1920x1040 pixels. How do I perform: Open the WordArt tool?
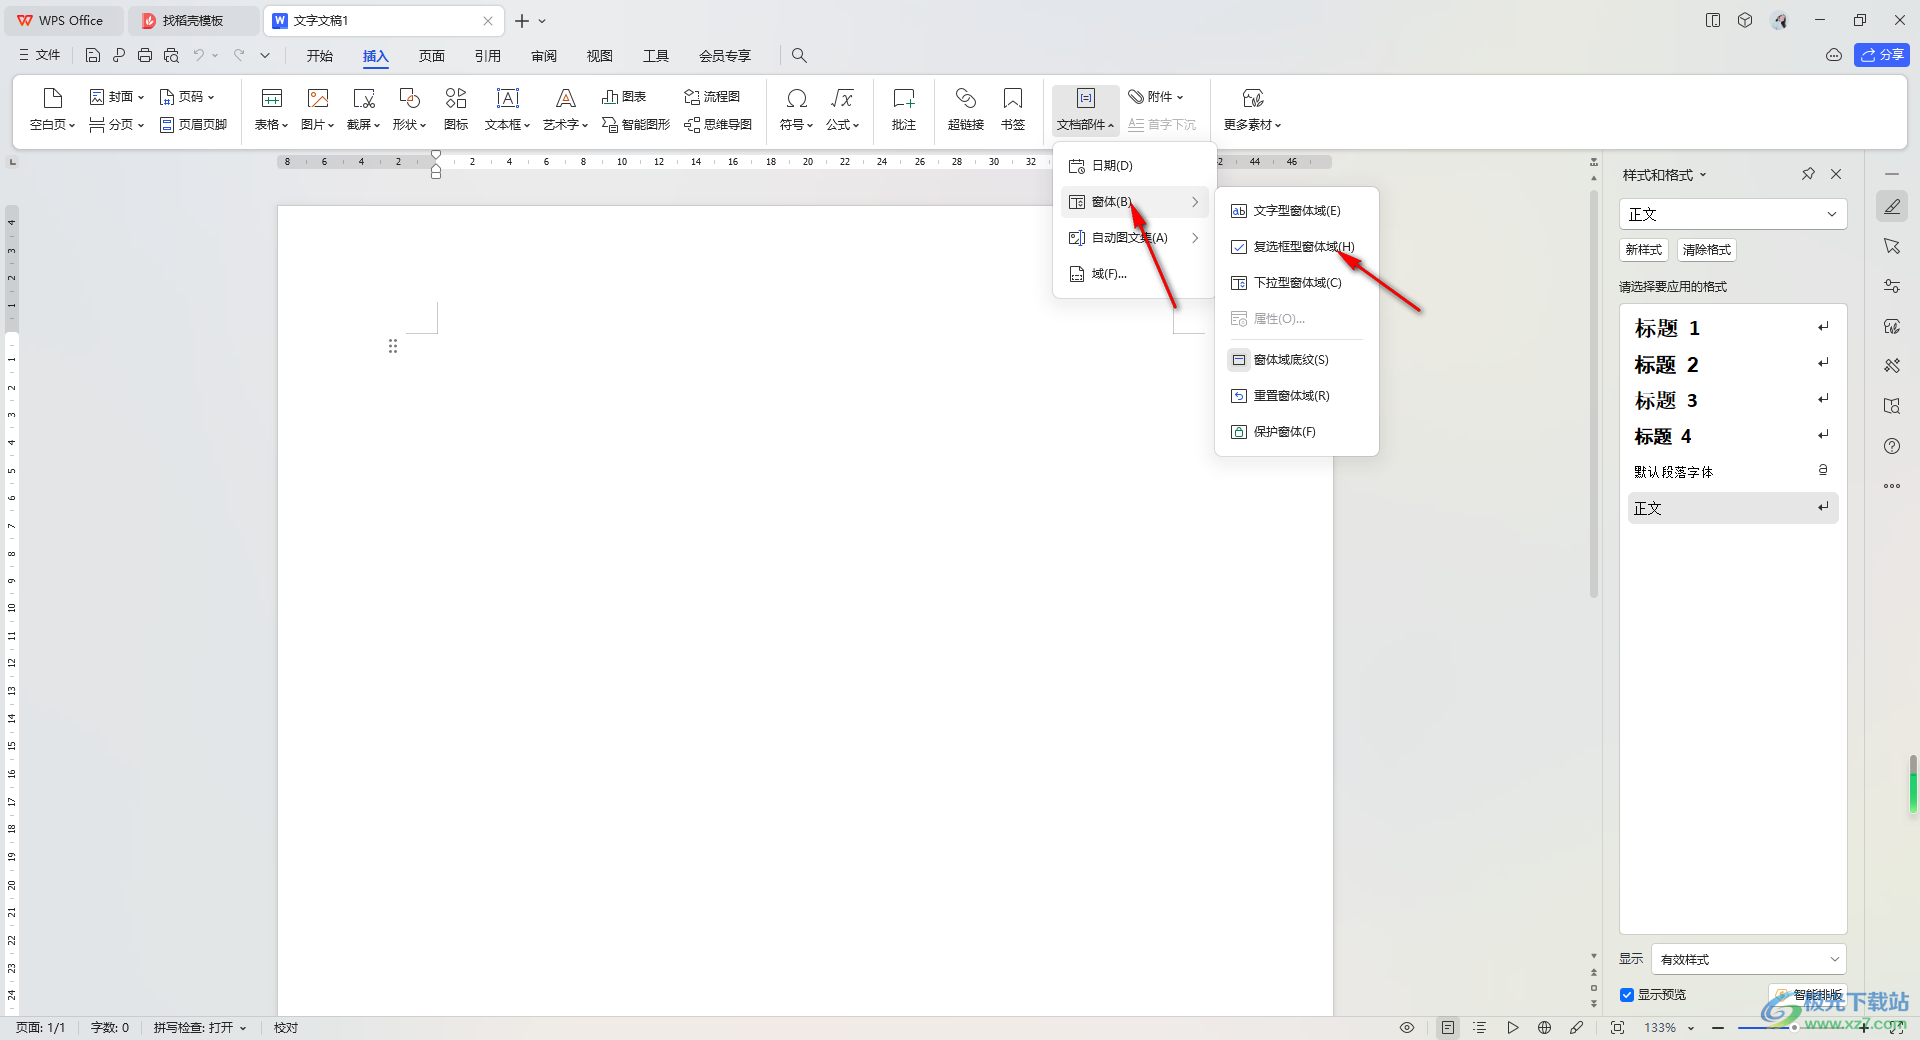[x=565, y=109]
